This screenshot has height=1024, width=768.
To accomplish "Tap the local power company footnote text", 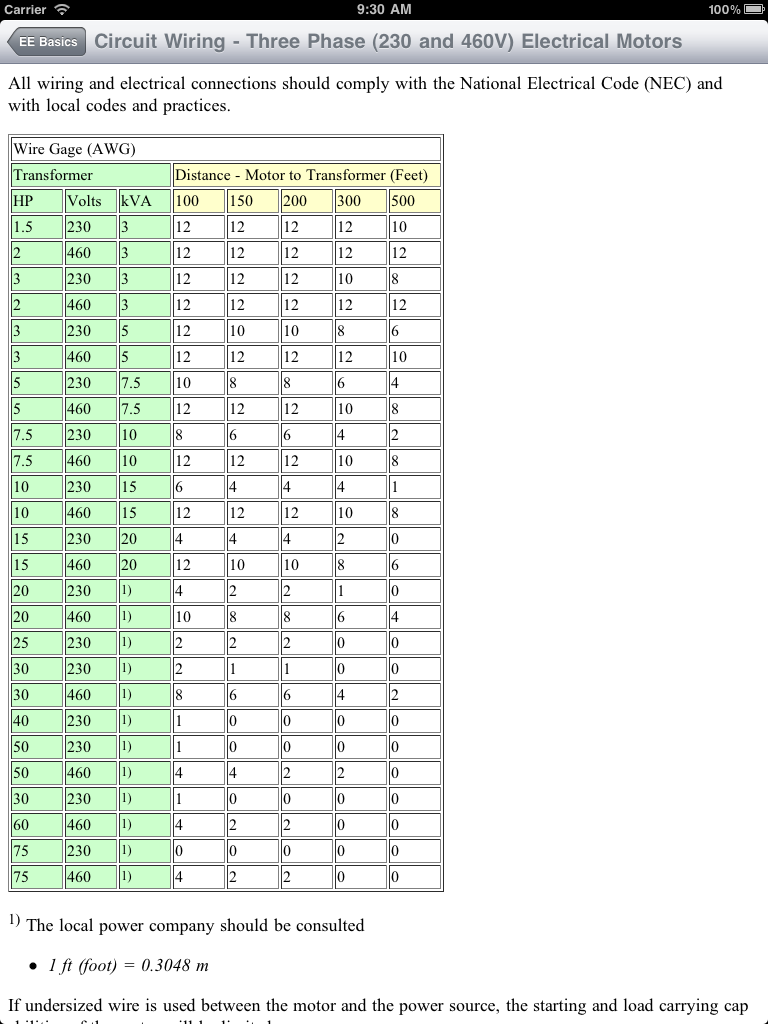I will pyautogui.click(x=195, y=926).
